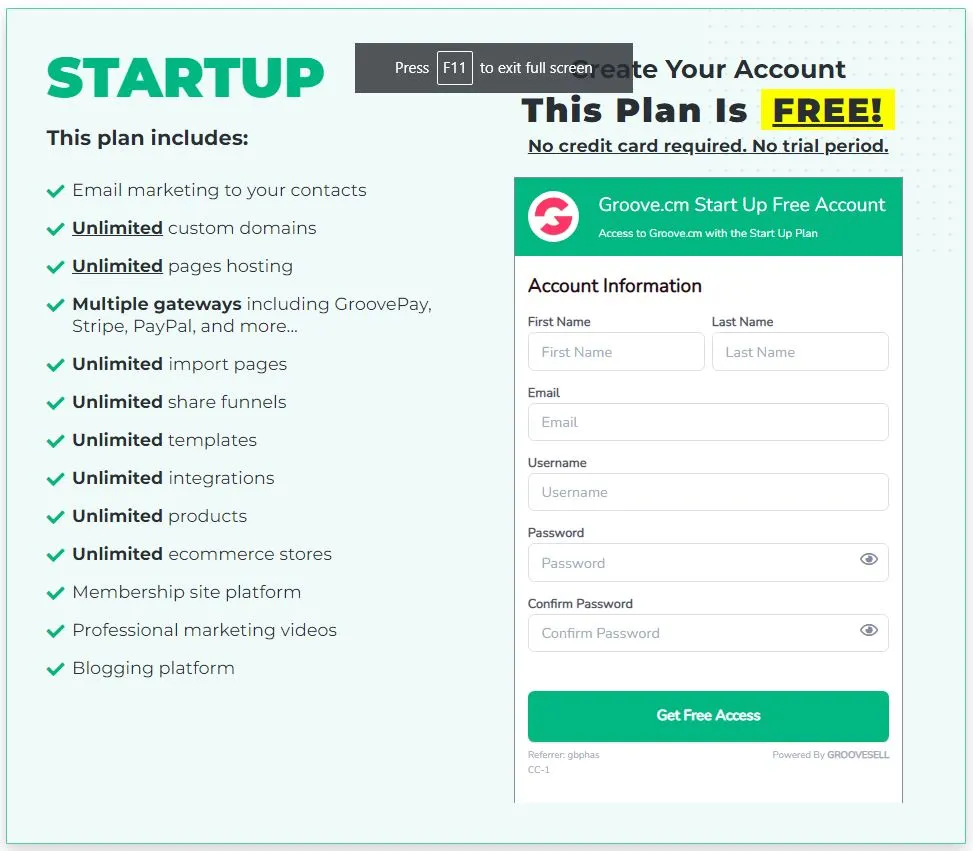Click the Groove.cm pink logo icon
Image resolution: width=973 pixels, height=851 pixels.
(x=553, y=216)
